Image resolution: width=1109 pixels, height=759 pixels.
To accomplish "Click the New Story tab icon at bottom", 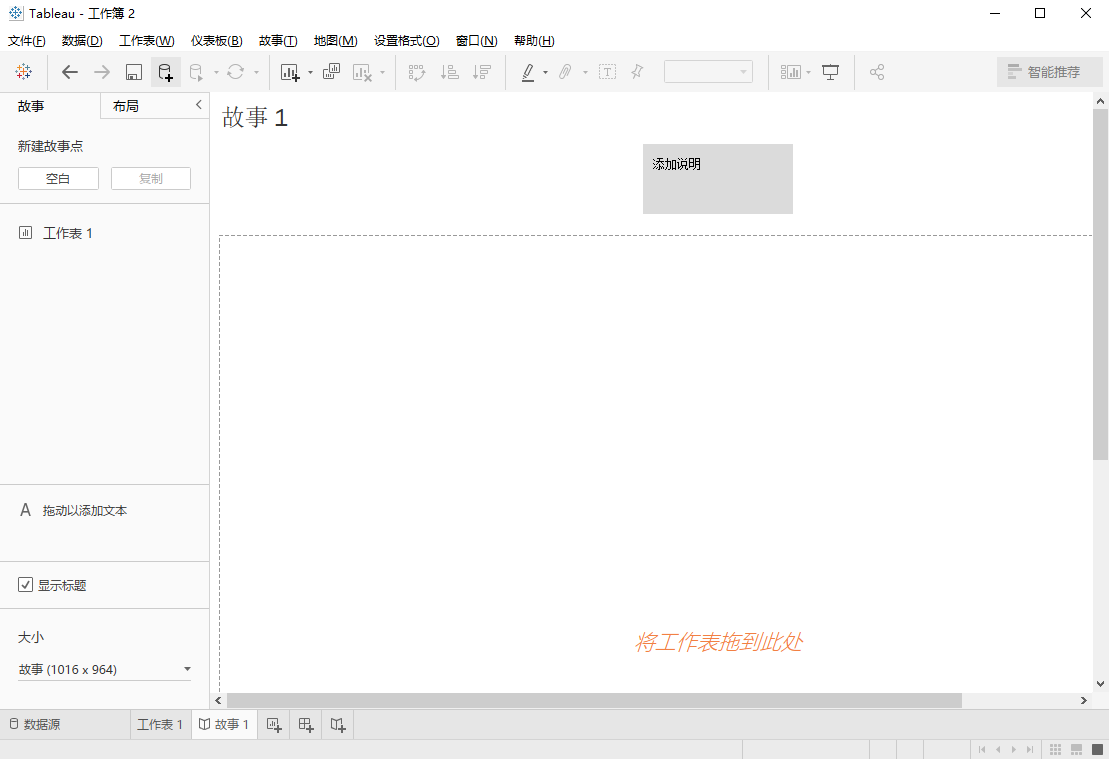I will click(337, 724).
